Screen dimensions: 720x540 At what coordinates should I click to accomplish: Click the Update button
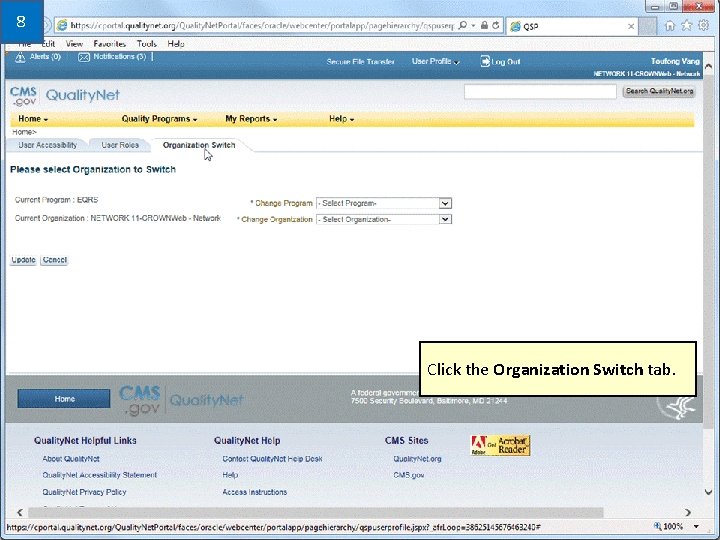pos(23,260)
